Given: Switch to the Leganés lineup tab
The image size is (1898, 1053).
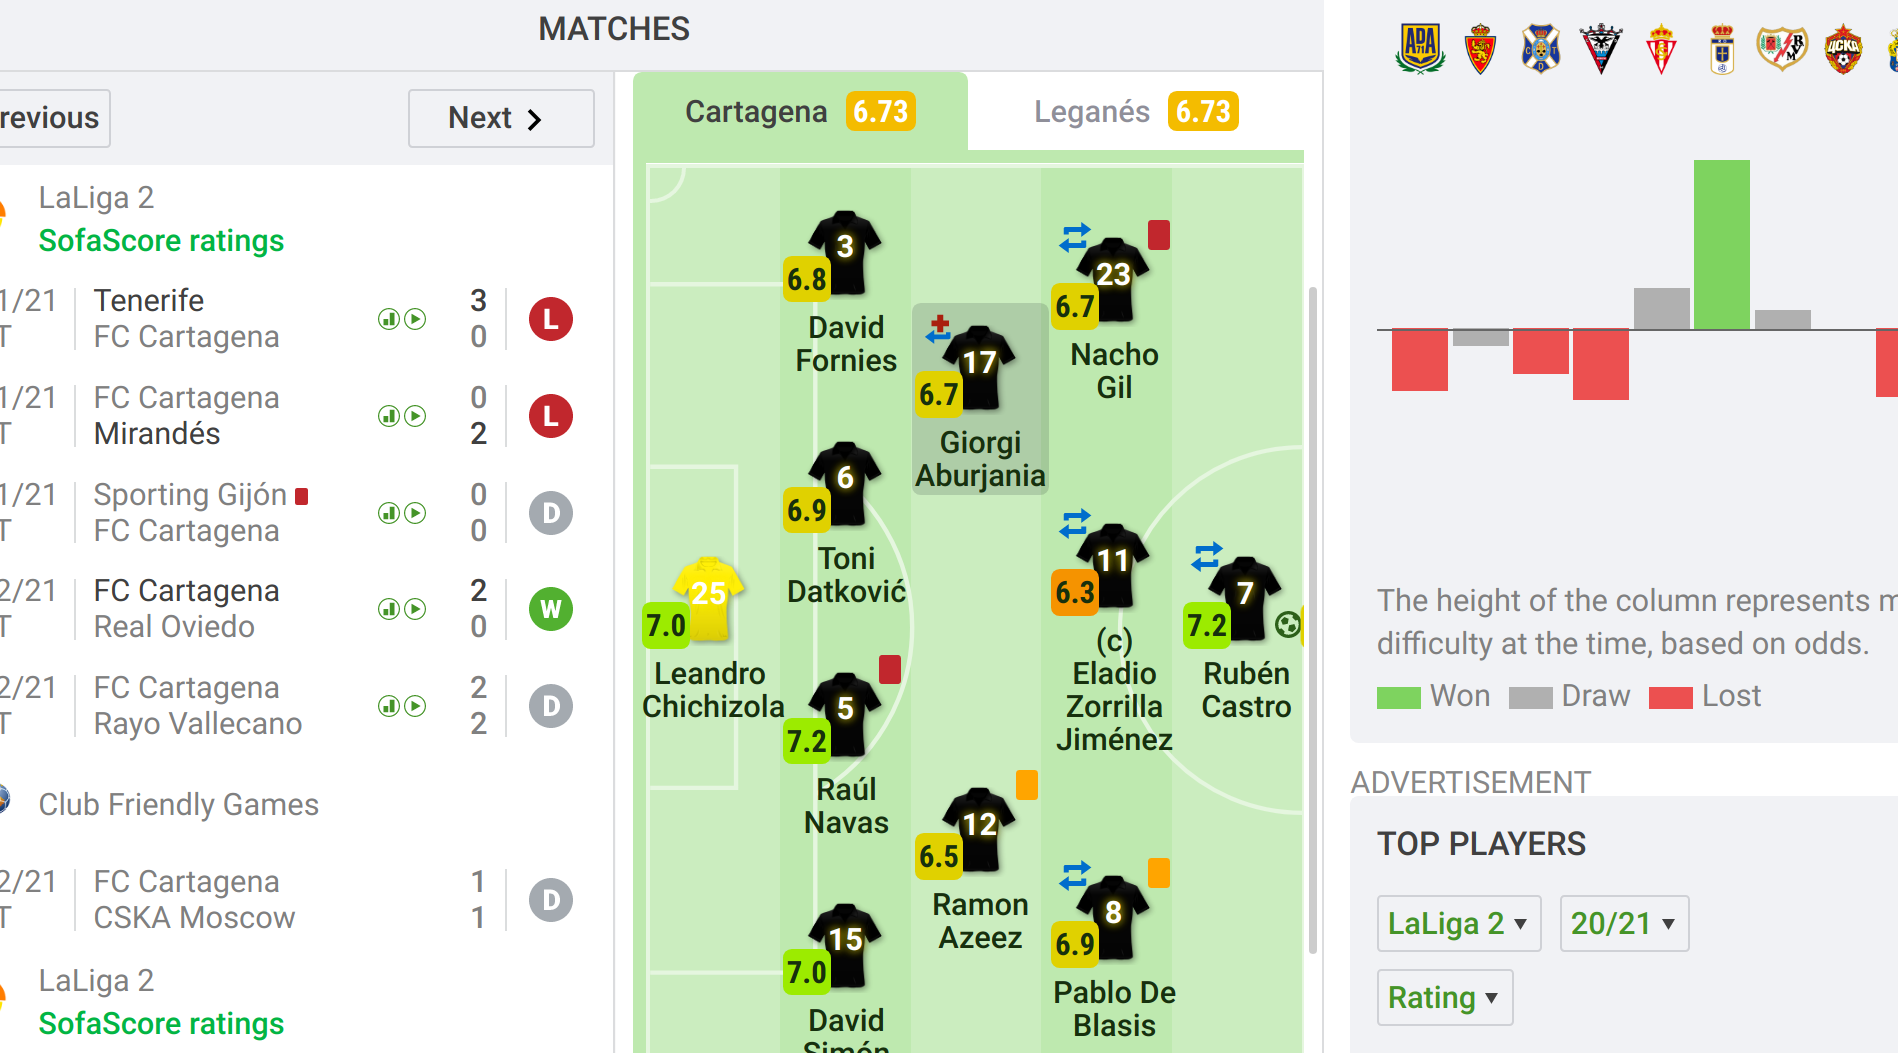Looking at the screenshot, I should click(1135, 112).
